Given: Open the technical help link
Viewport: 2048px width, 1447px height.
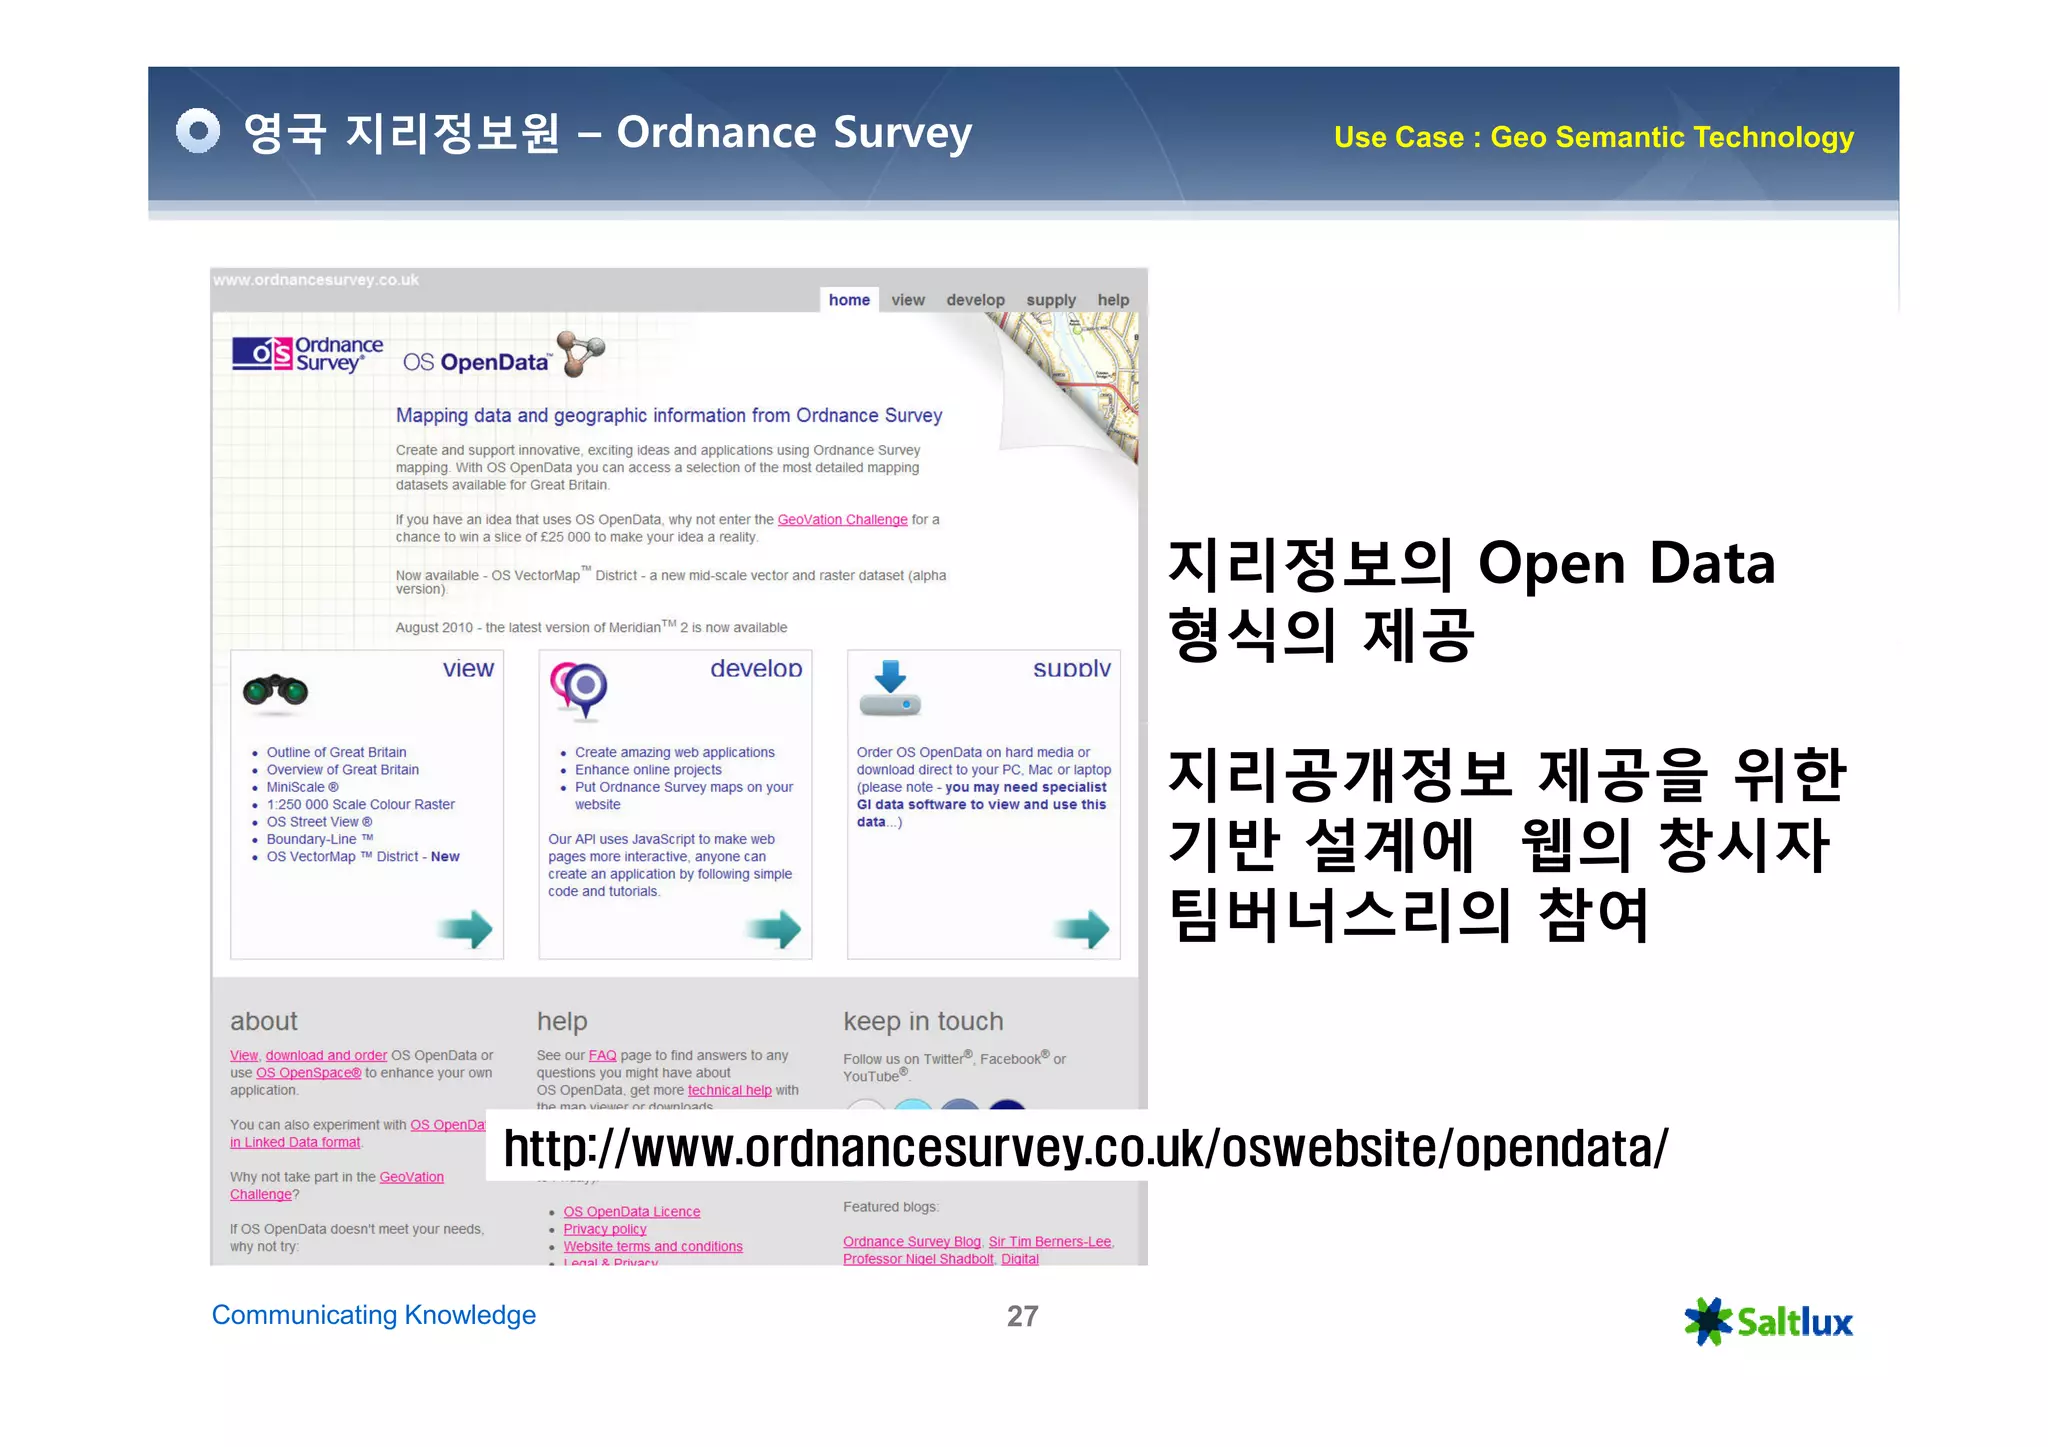Looking at the screenshot, I should (x=729, y=1091).
